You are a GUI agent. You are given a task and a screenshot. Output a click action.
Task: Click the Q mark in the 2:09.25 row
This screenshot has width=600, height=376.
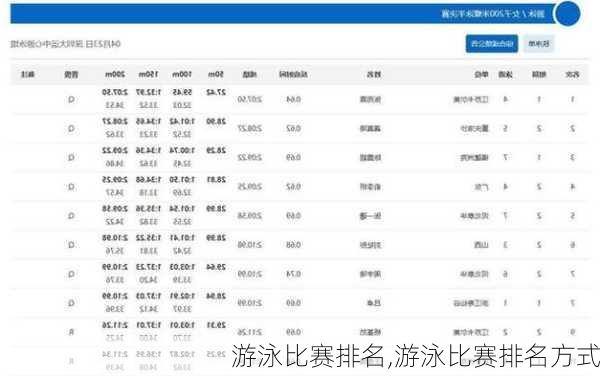point(71,187)
